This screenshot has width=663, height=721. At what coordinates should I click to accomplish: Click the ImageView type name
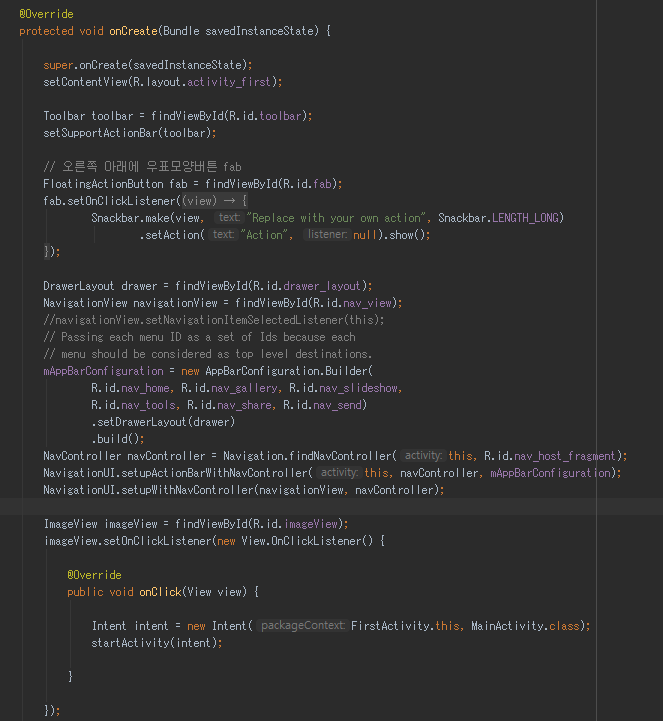[70, 524]
